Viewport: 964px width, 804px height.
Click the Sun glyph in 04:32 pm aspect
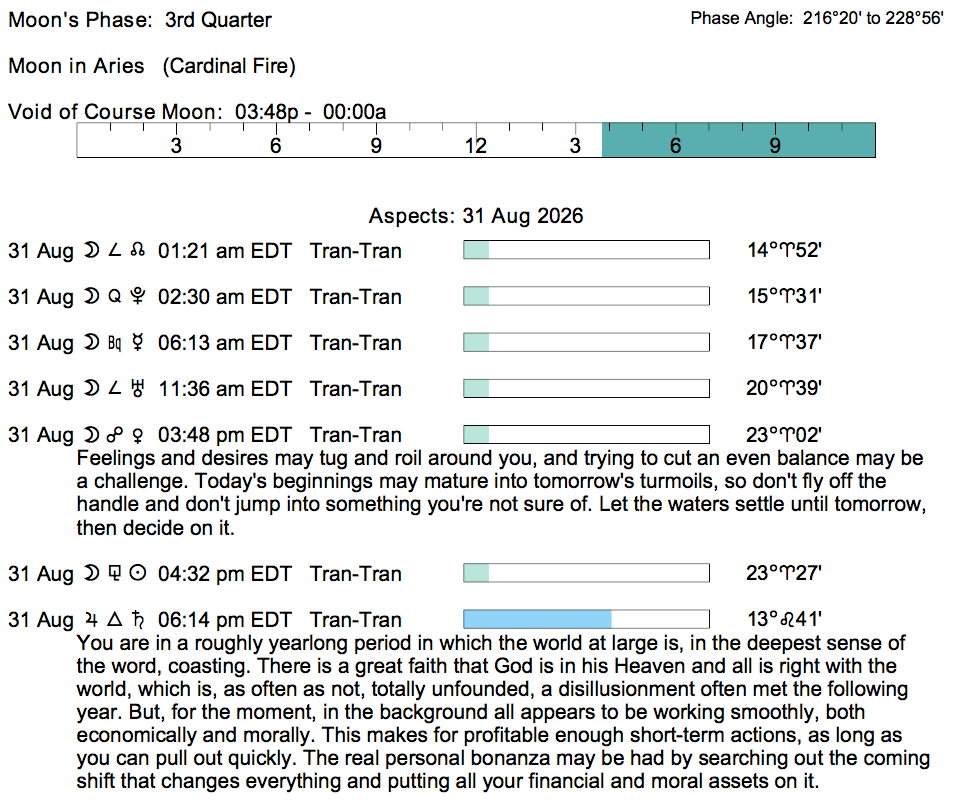tap(138, 573)
